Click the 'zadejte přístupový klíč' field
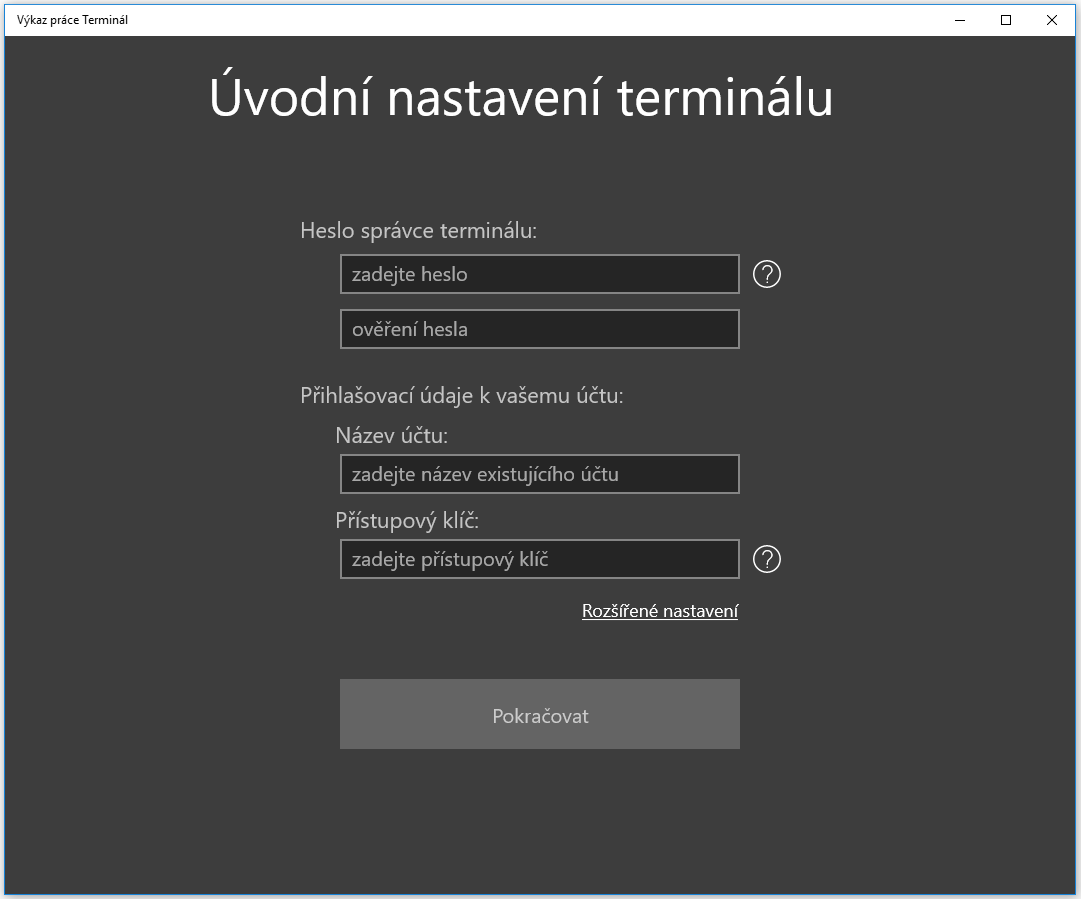The image size is (1081, 899). tap(540, 559)
